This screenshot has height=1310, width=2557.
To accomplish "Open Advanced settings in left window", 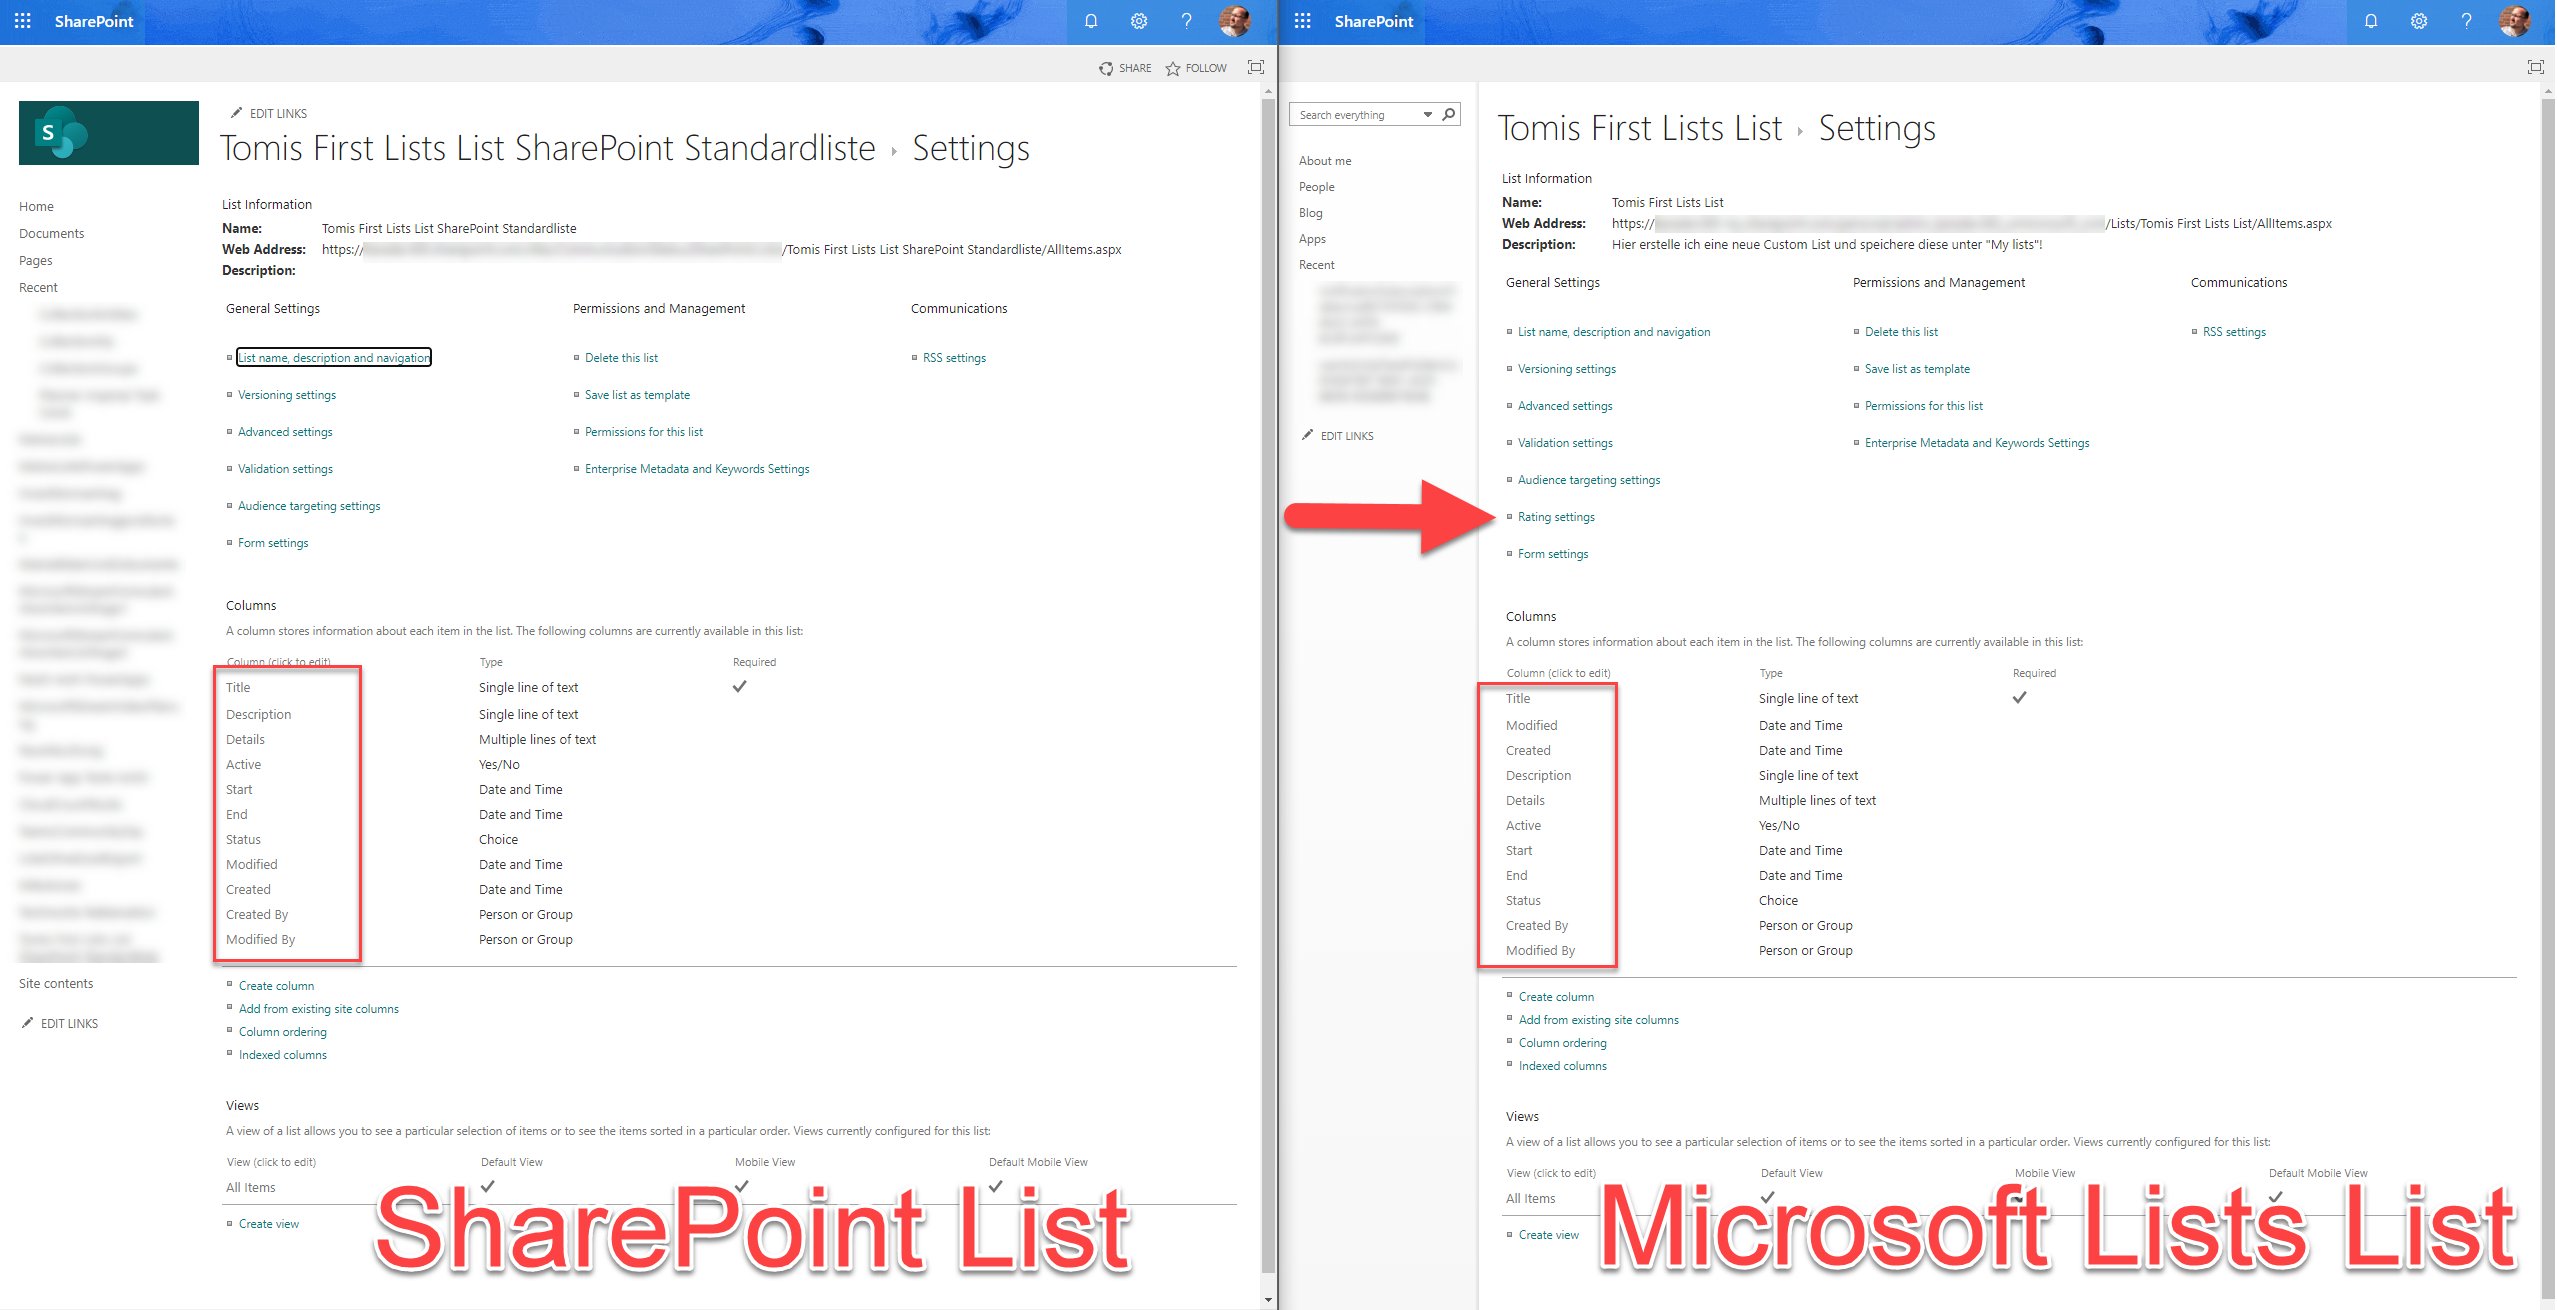I will 285,431.
